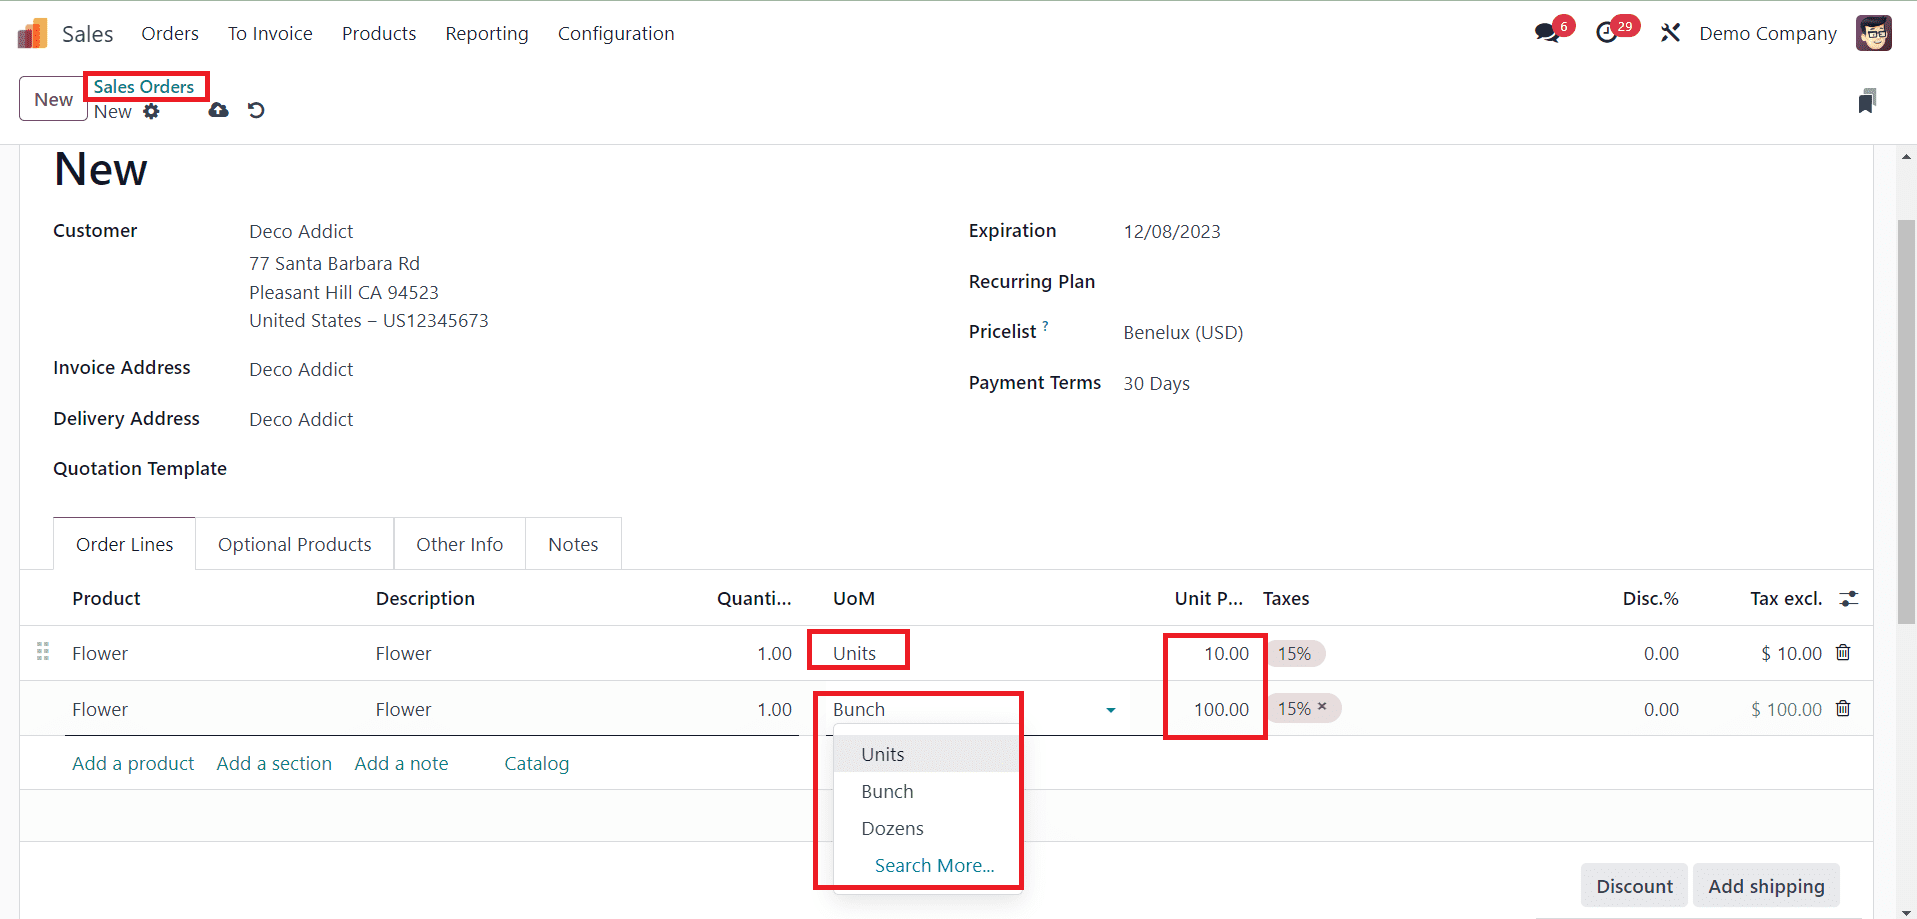Click the New button
The height and width of the screenshot is (919, 1917).
(x=53, y=99)
